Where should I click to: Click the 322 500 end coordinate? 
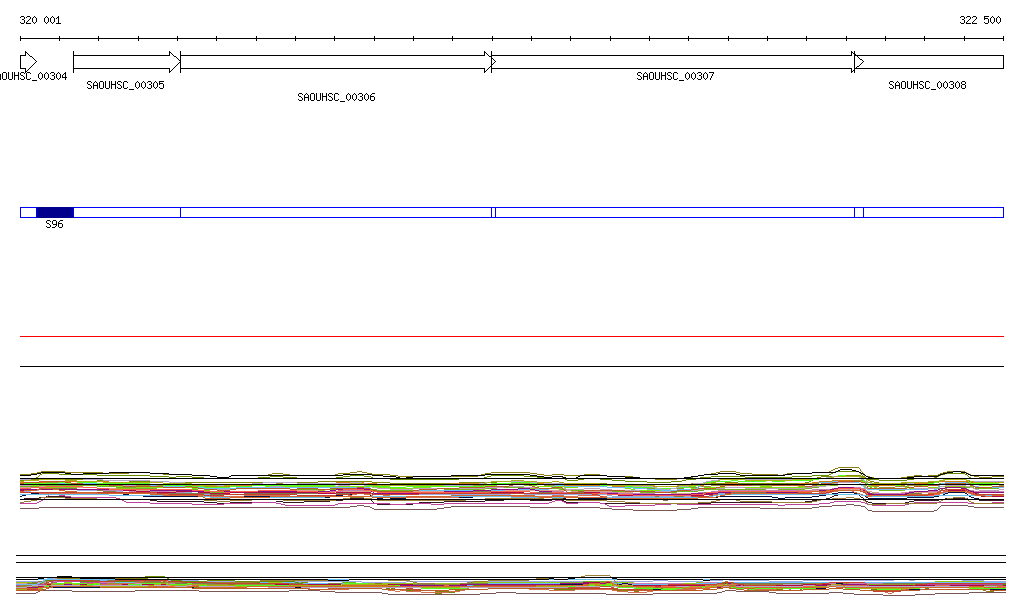point(980,20)
